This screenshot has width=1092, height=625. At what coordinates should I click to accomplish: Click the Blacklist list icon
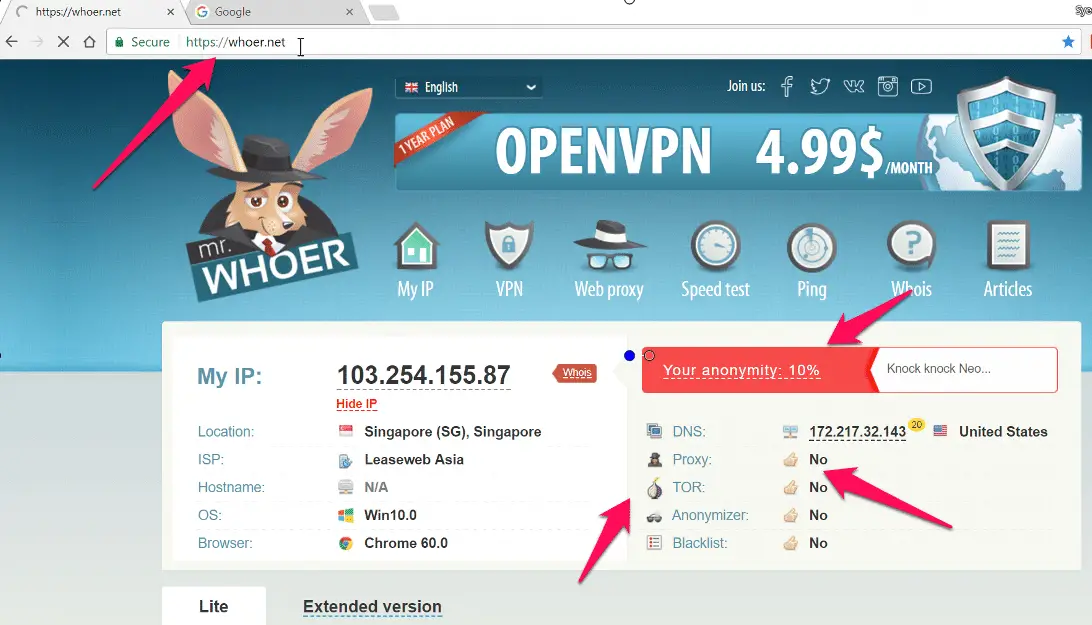click(655, 543)
